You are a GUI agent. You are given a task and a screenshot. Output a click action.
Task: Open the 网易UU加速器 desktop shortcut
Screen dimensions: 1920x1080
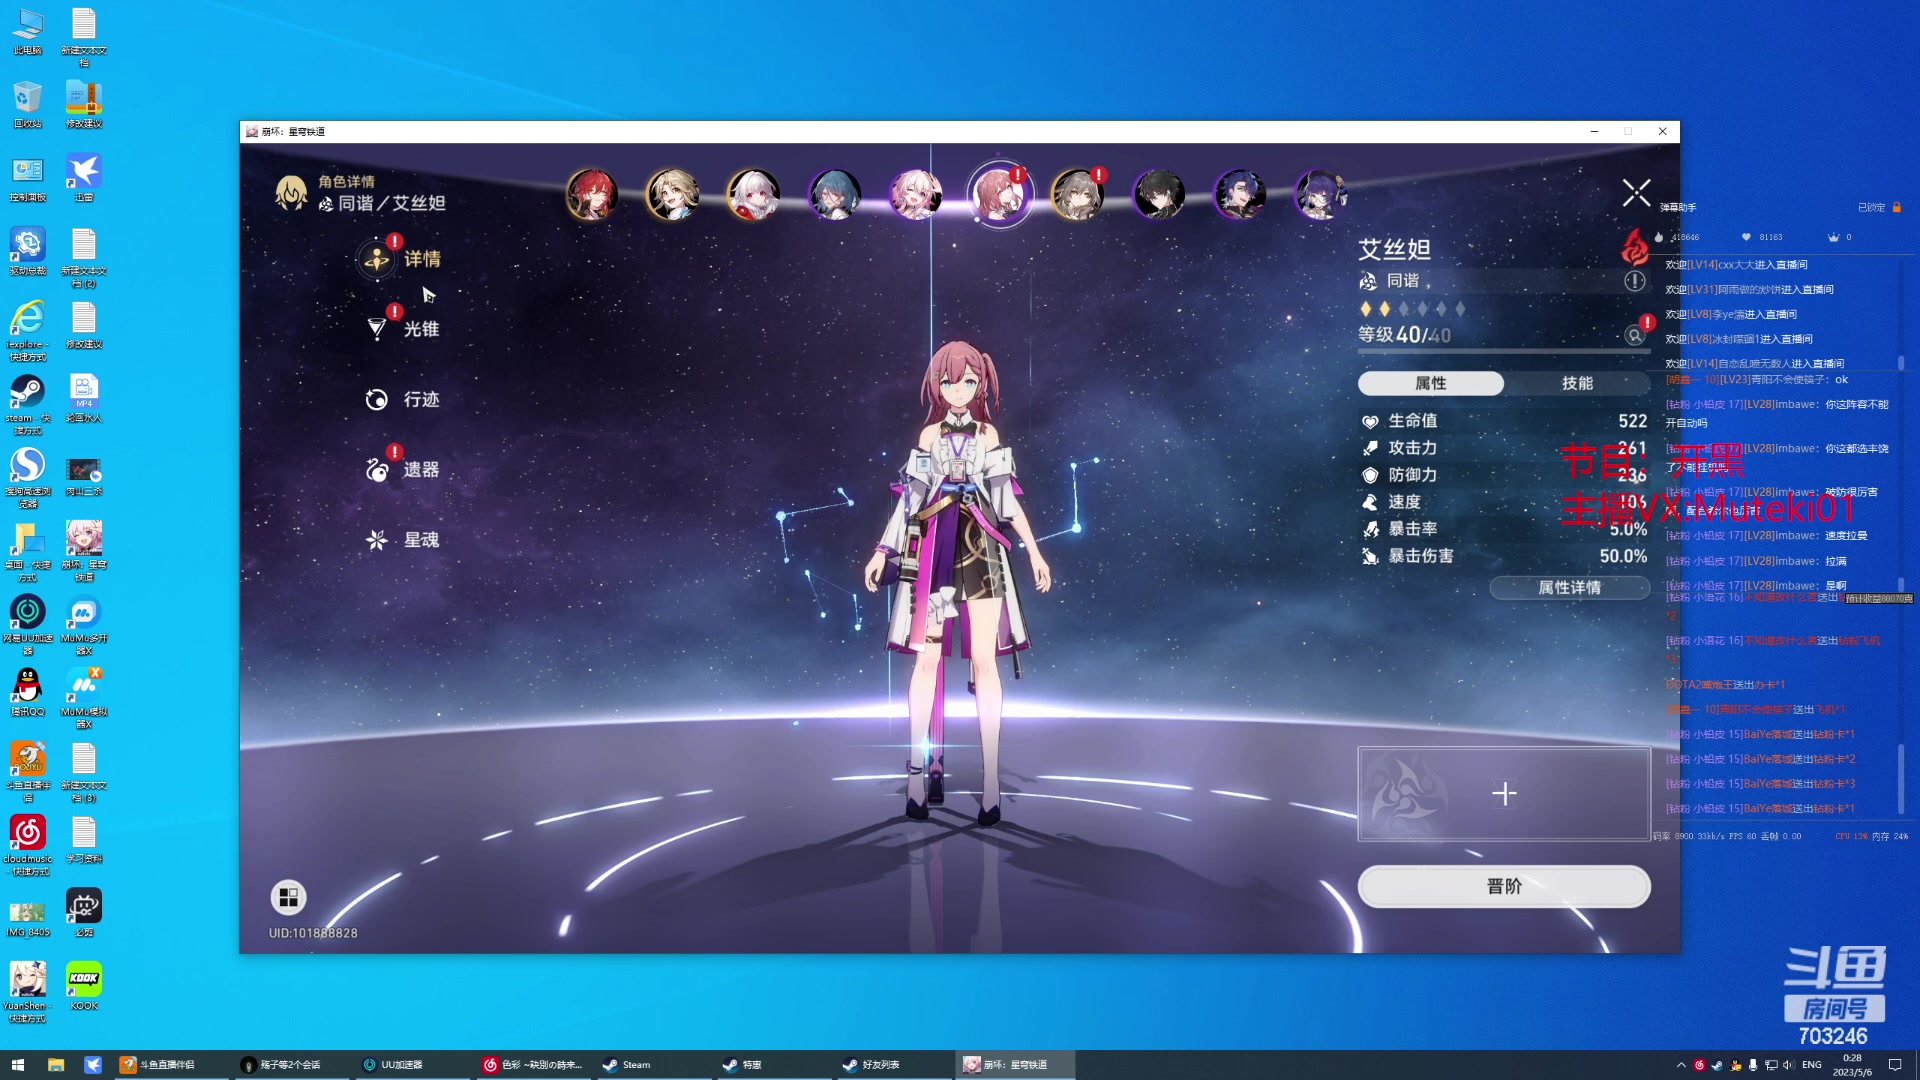(28, 625)
